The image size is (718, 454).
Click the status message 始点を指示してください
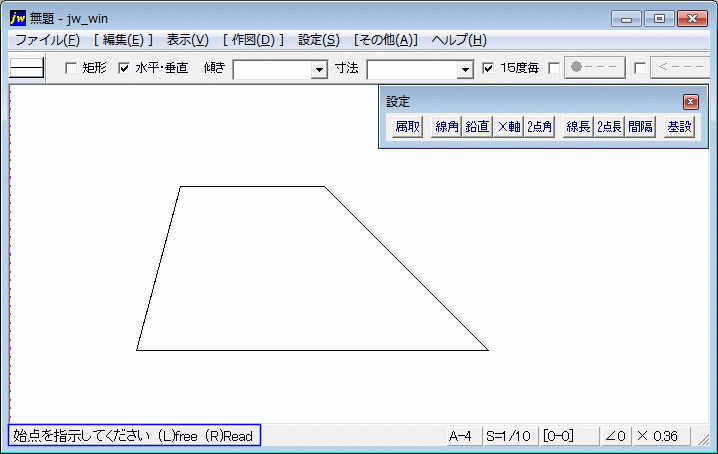(x=81, y=436)
